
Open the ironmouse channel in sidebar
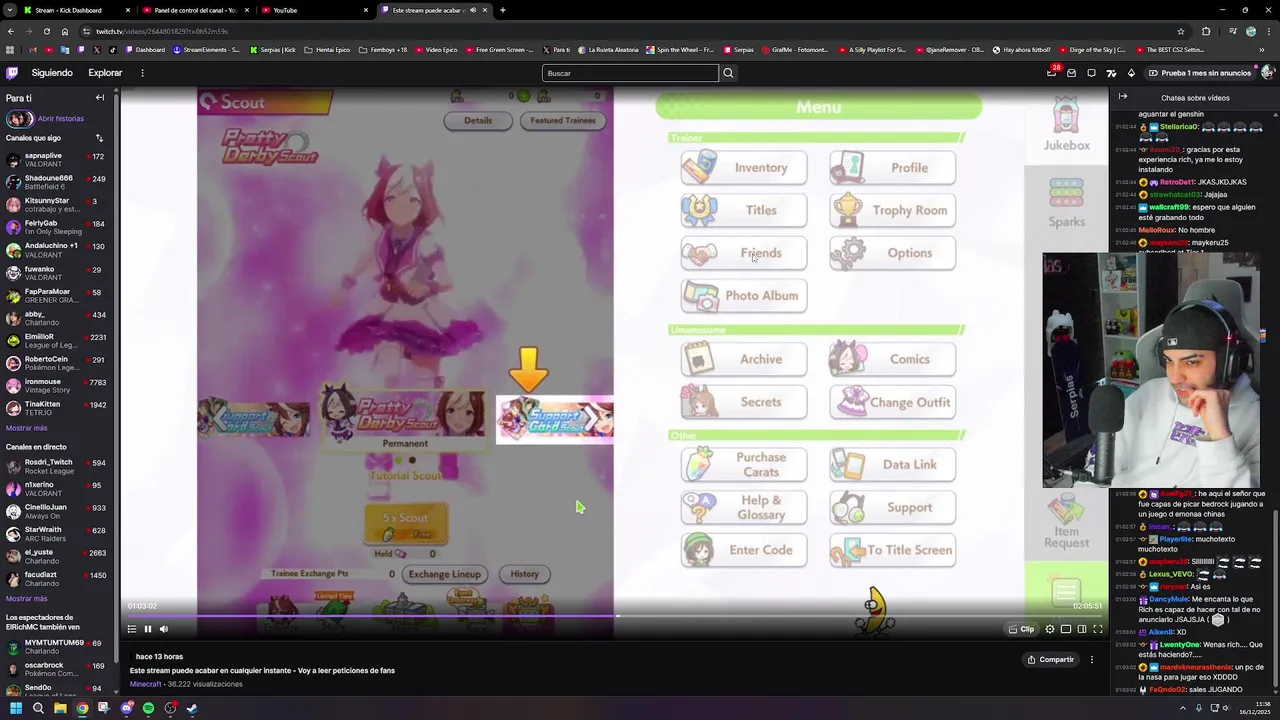click(x=58, y=386)
